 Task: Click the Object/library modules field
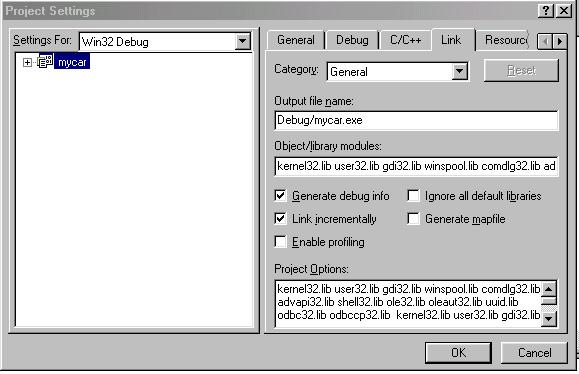pyautogui.click(x=417, y=166)
